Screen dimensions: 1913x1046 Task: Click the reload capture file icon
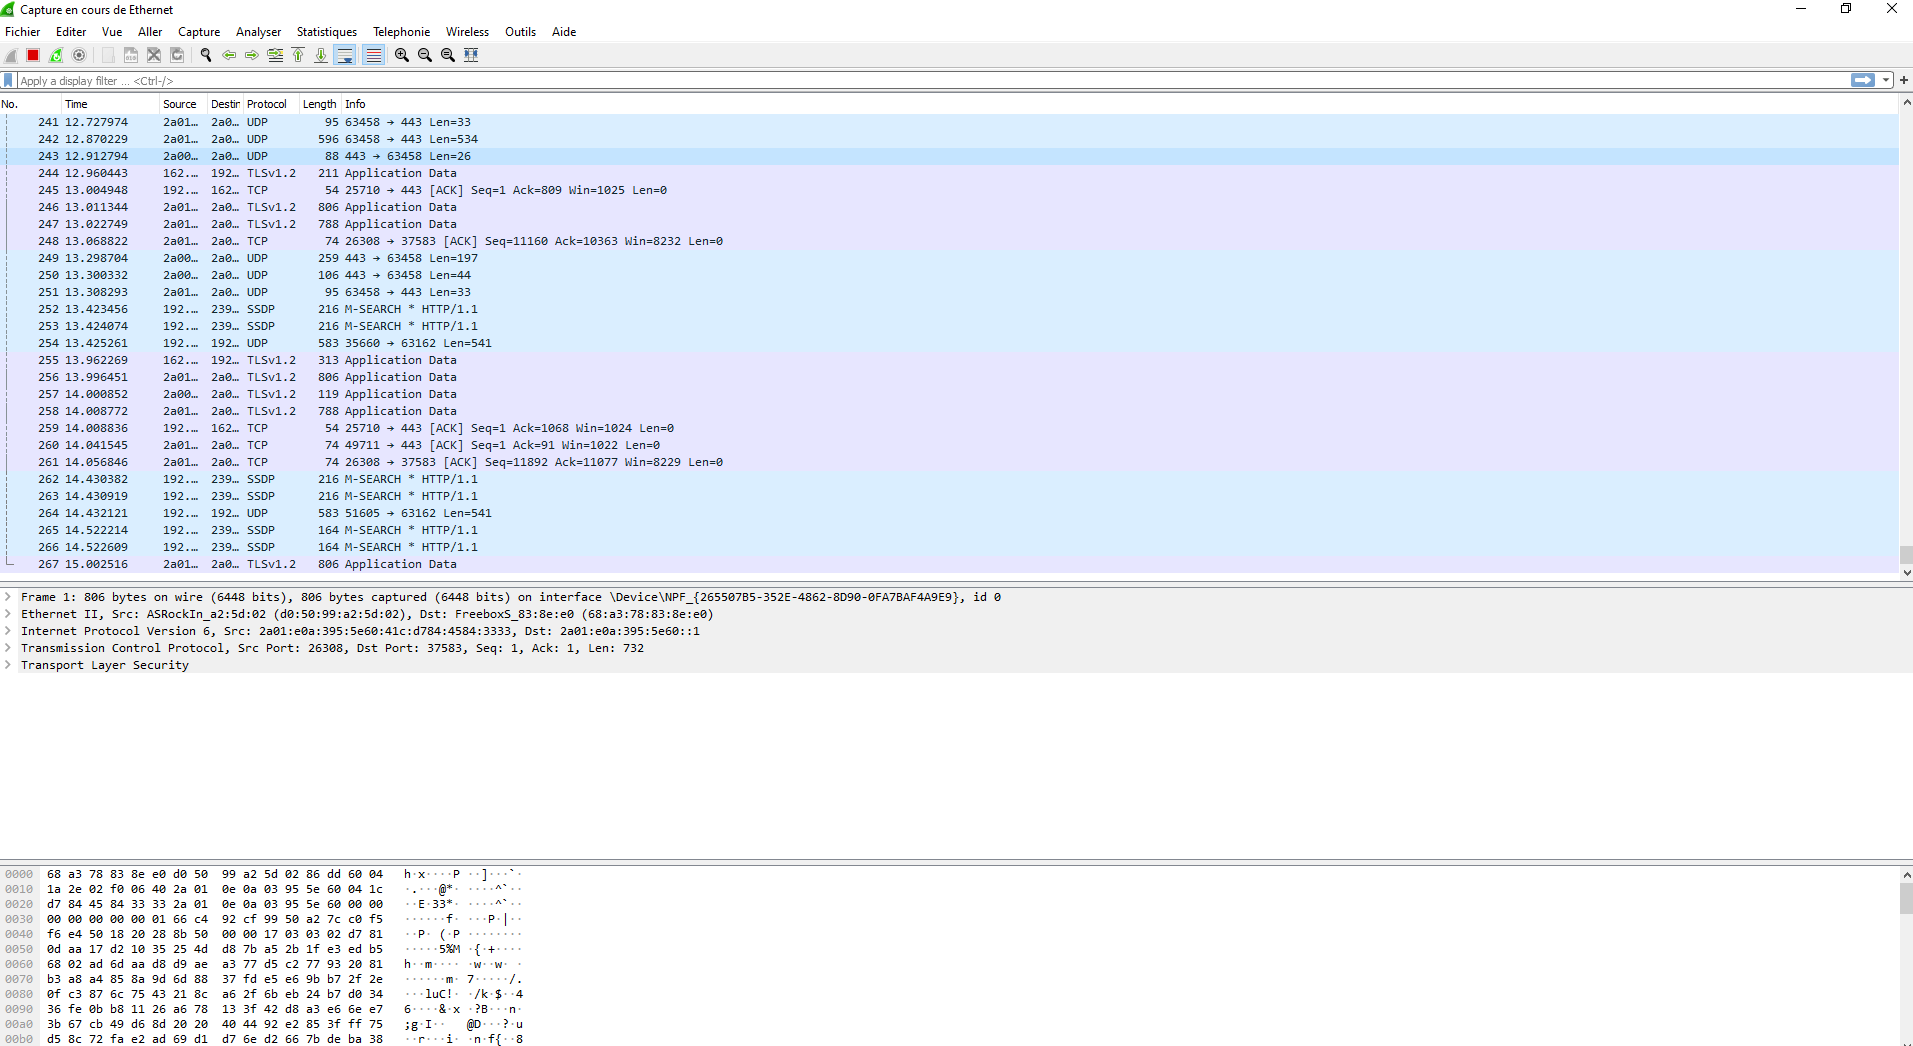point(177,55)
